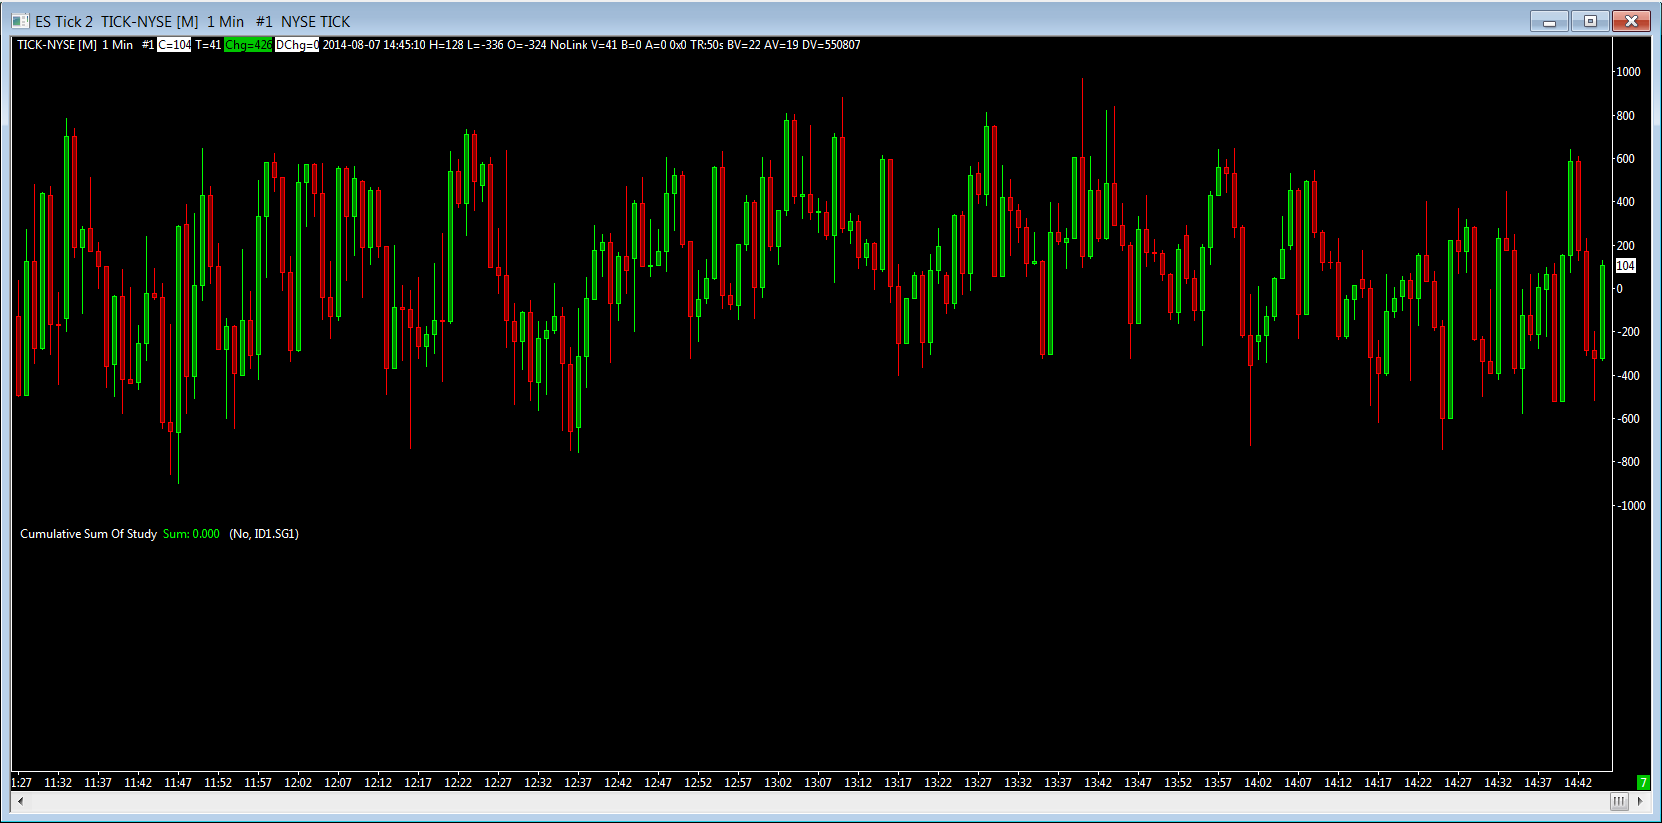Click the horizontal scrollbar thumb

[x=1619, y=801]
